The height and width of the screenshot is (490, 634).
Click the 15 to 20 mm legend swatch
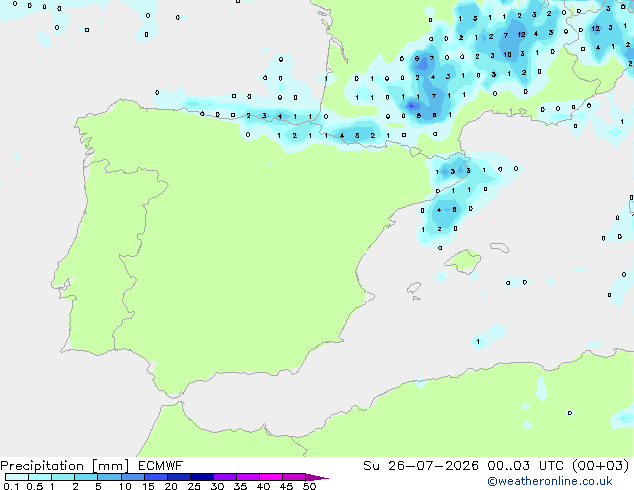coord(155,477)
